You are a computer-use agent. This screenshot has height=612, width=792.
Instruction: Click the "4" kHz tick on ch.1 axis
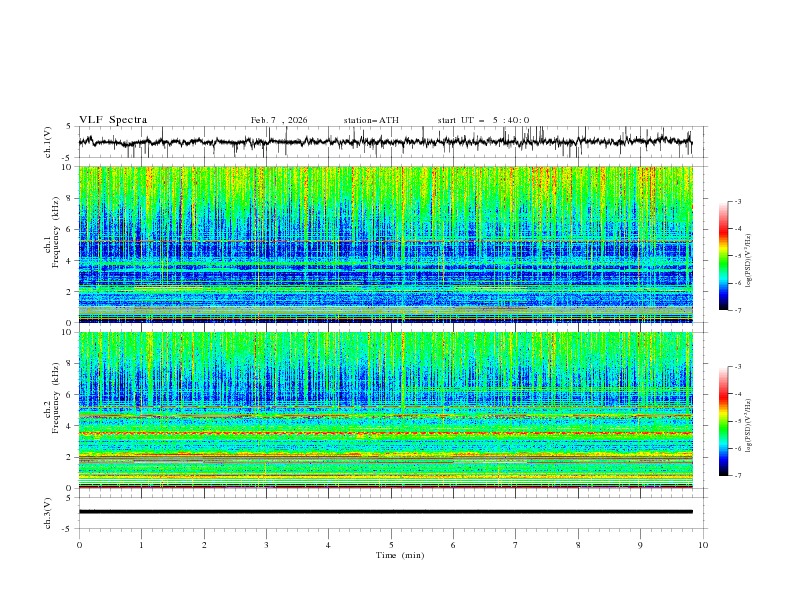(70, 261)
